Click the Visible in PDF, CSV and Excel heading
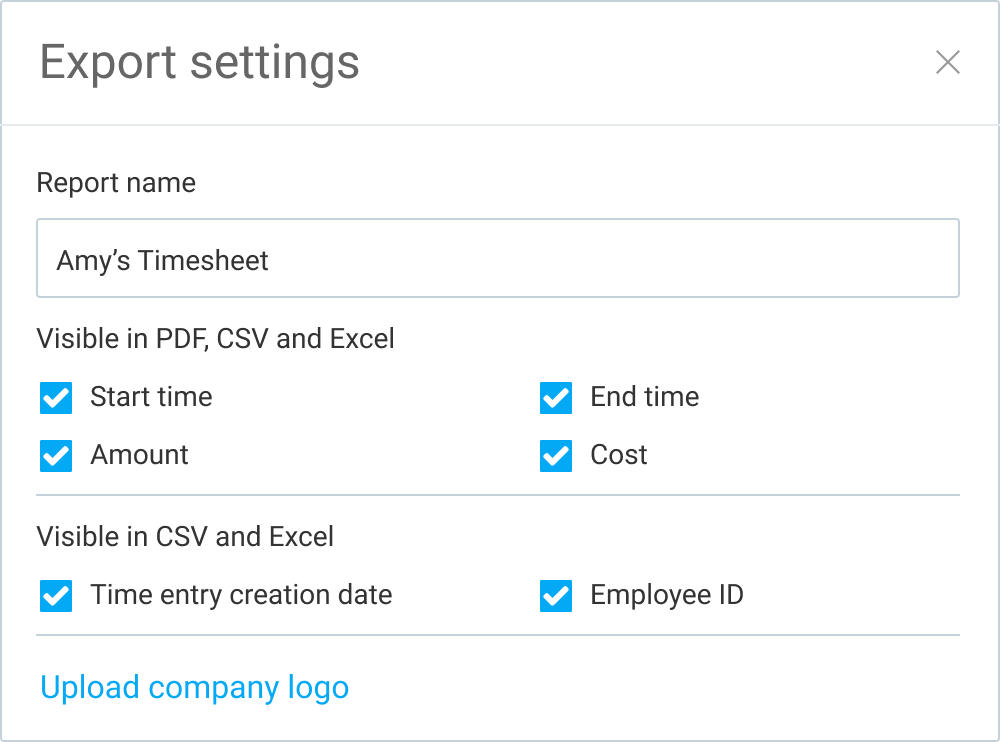 click(x=216, y=339)
